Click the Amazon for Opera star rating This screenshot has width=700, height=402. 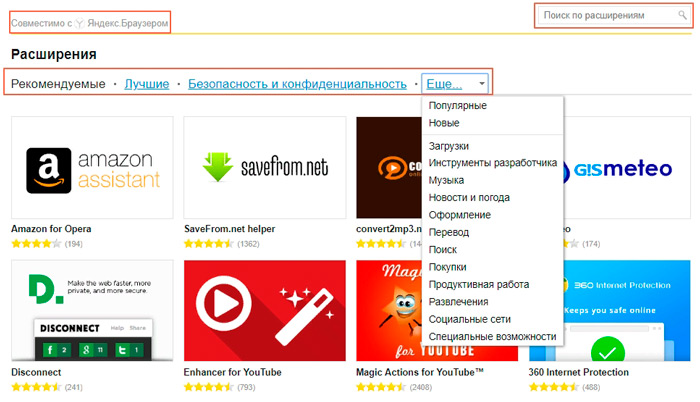36,244
